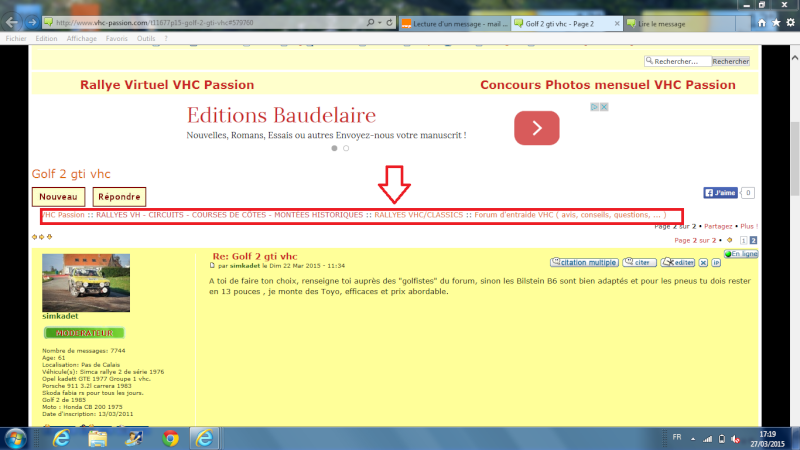Close the 'Golf 2 gti vhc - Page 2' tab
This screenshot has height=450, width=800.
[616, 23]
